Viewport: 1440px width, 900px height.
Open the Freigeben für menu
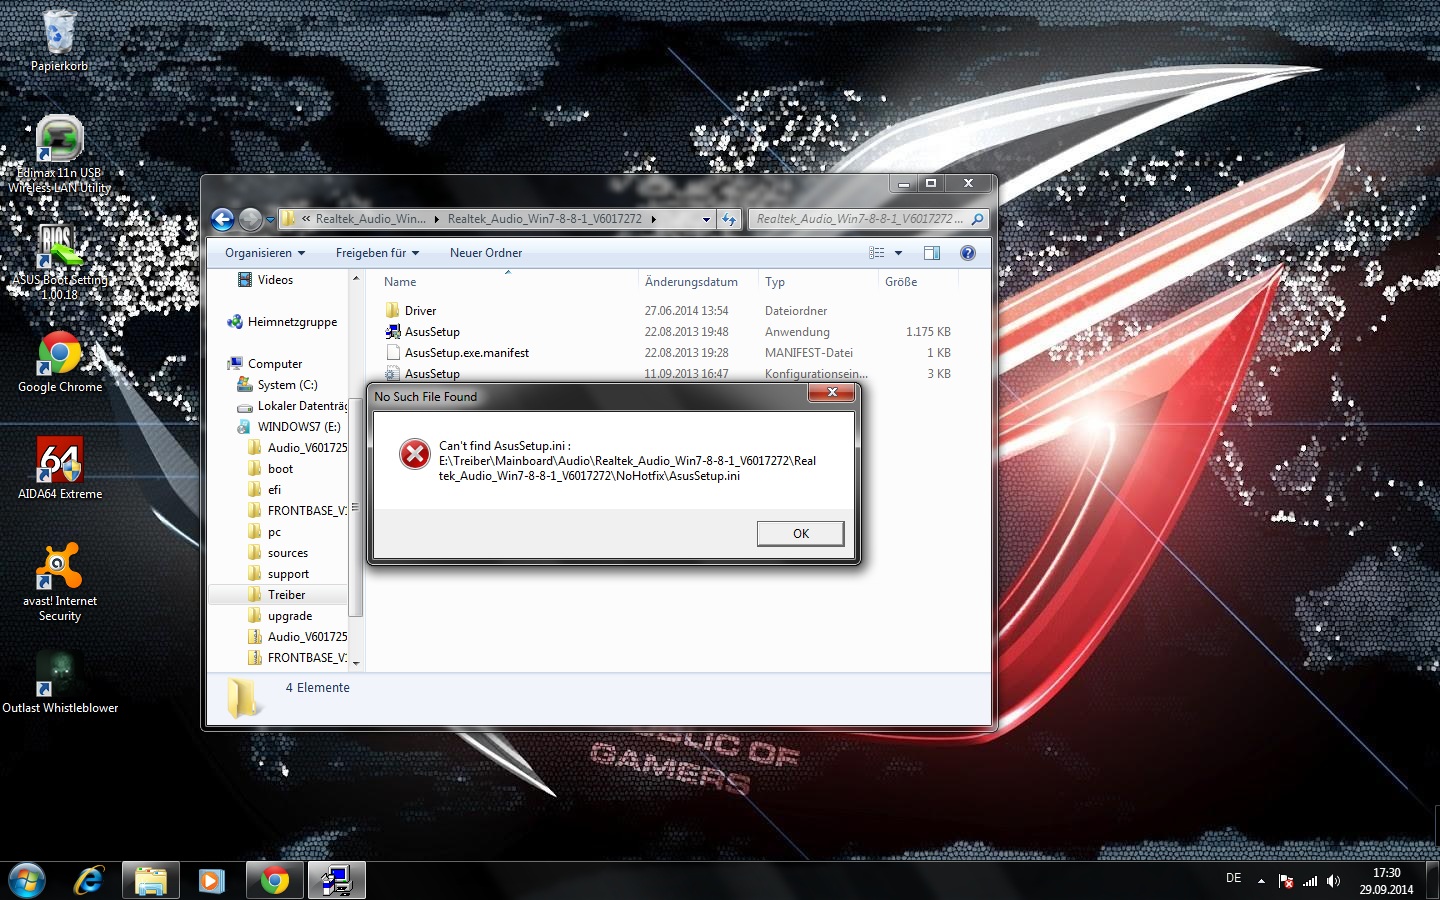click(377, 253)
